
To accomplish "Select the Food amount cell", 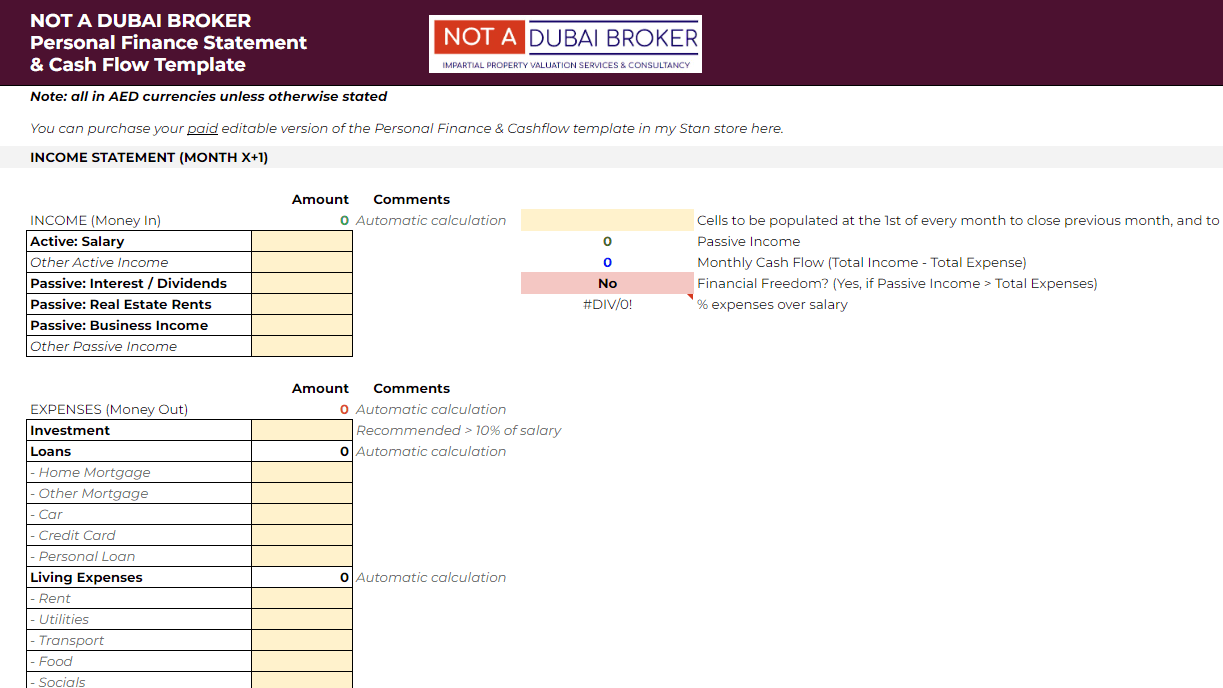I will pyautogui.click(x=302, y=661).
